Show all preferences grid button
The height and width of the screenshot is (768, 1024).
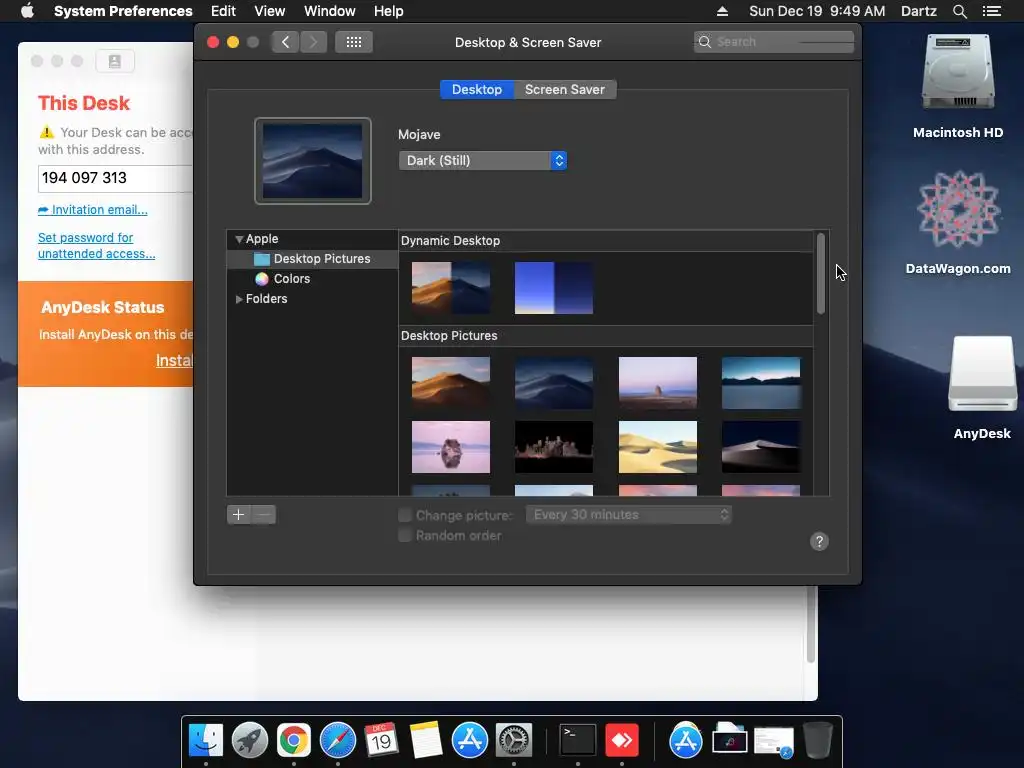(x=353, y=42)
